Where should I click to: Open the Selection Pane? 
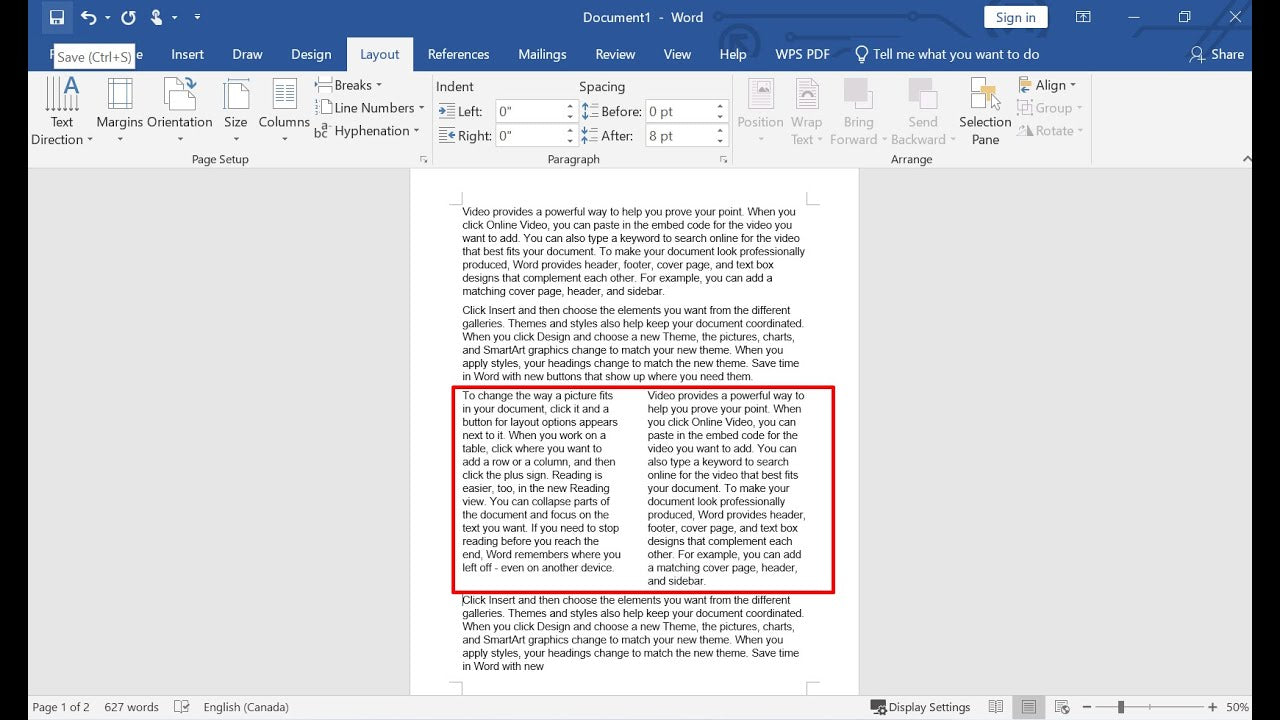click(x=985, y=110)
